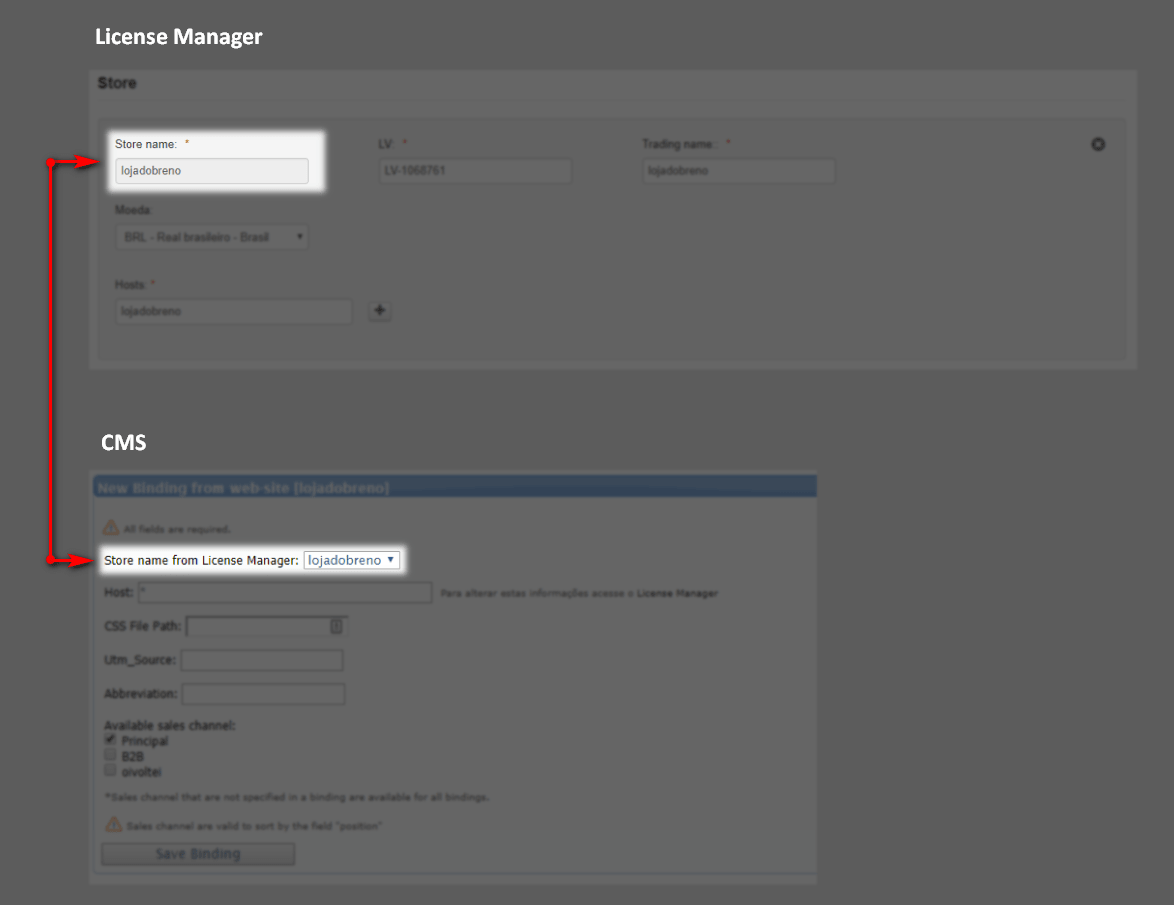The image size is (1174, 905).
Task: Focus the Store name input field
Action: [x=212, y=171]
